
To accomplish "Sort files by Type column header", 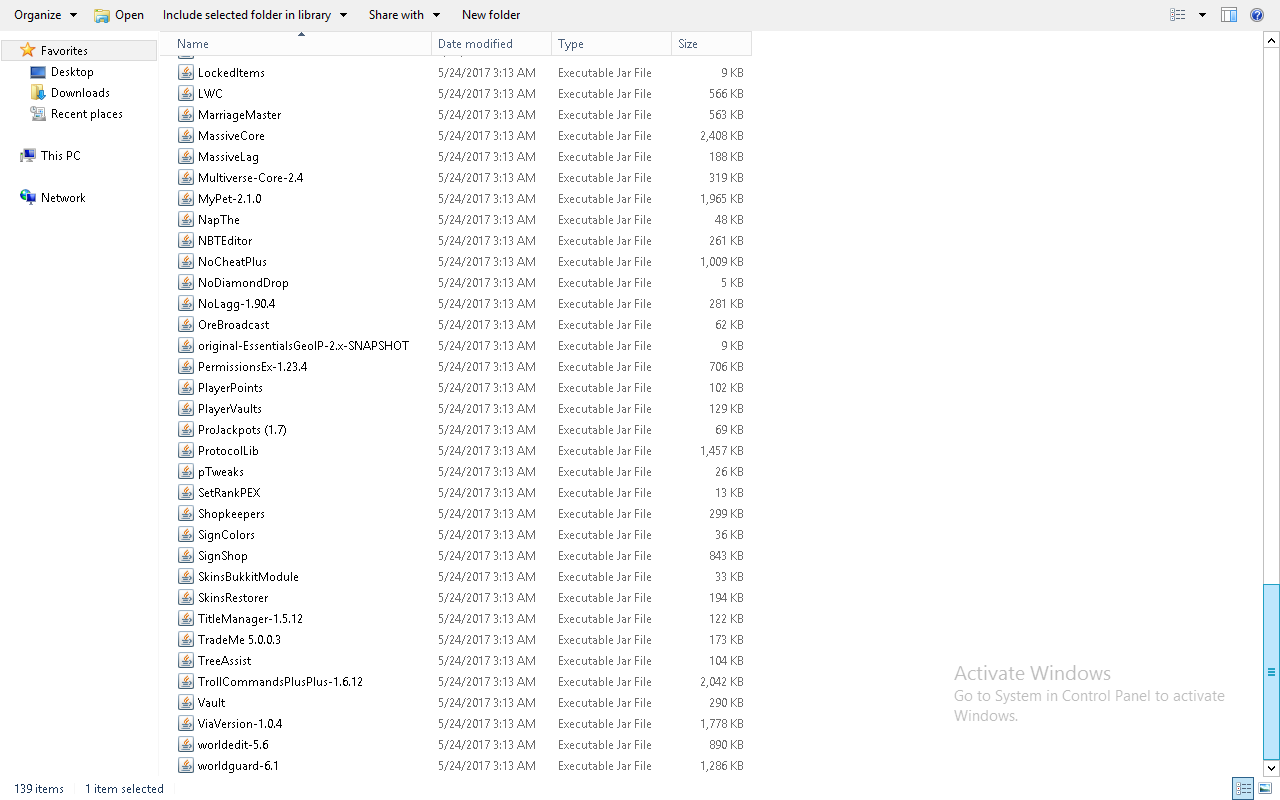I will pos(612,44).
